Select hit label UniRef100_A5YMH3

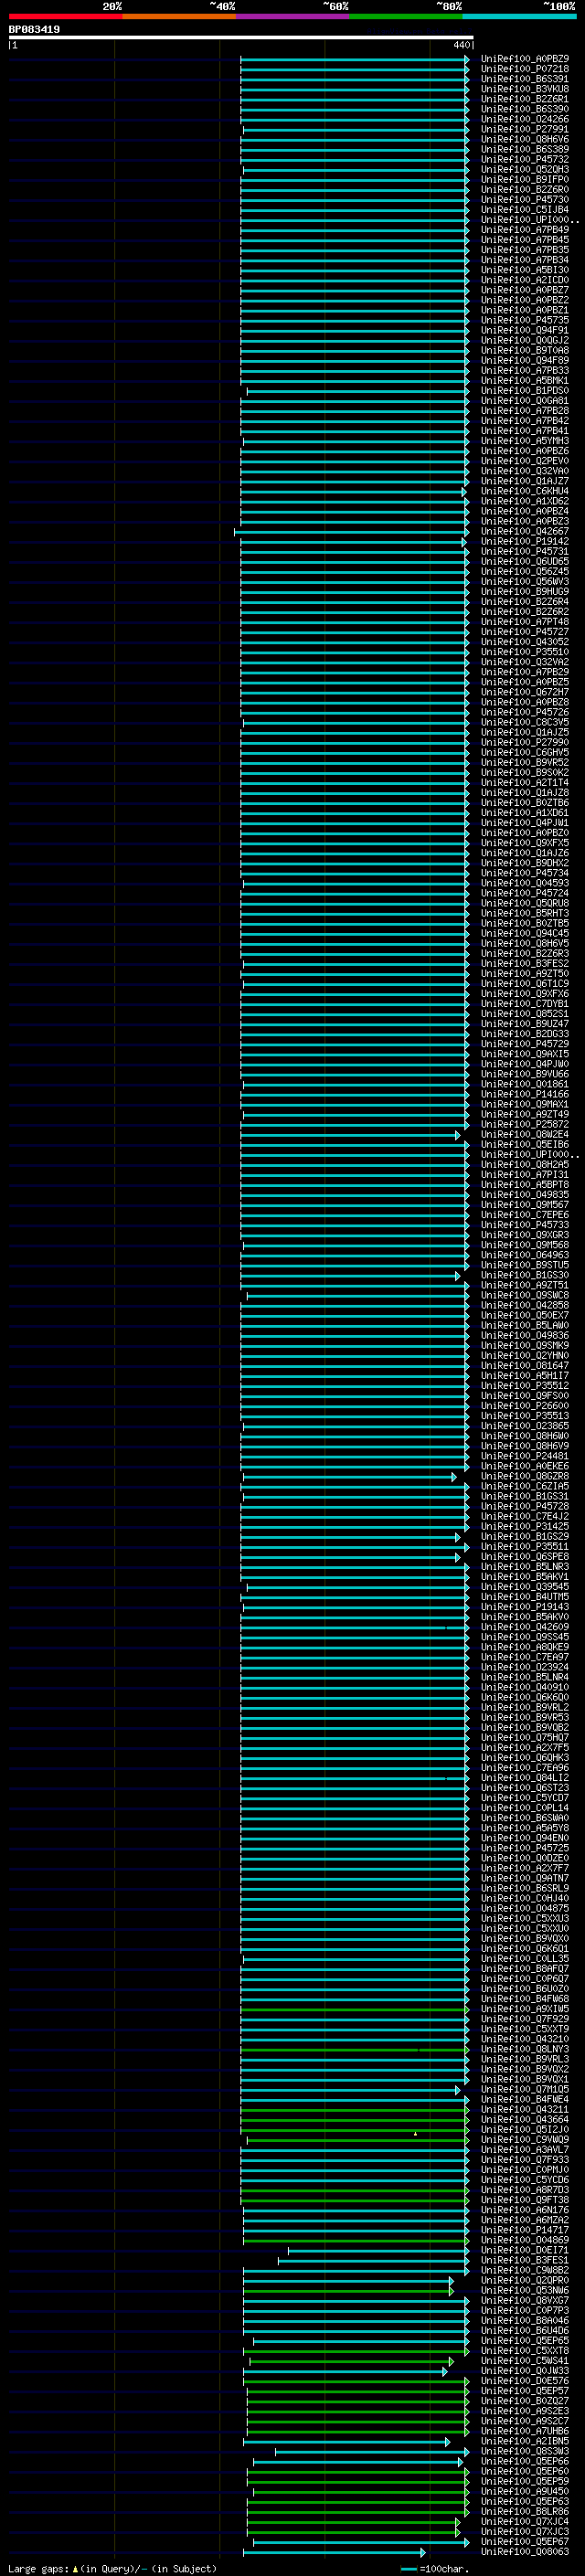coord(525,441)
